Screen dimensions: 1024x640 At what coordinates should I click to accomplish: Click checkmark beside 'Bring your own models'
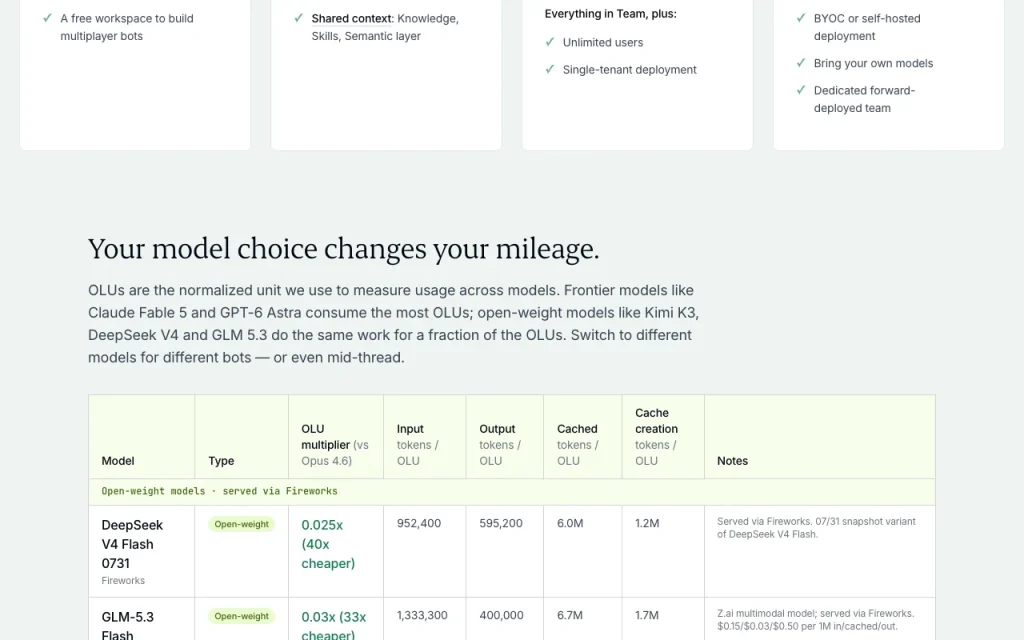pyautogui.click(x=801, y=63)
